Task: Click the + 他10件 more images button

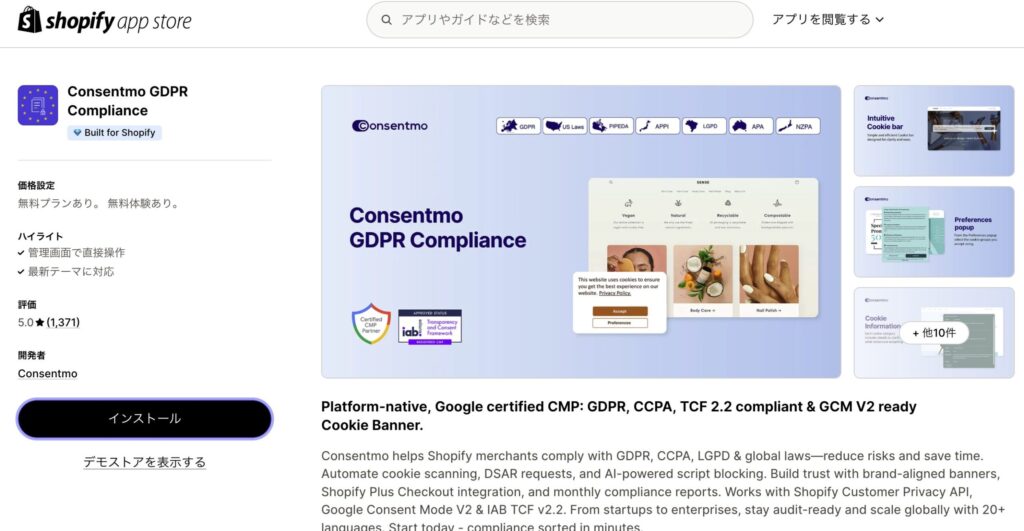Action: pyautogui.click(x=934, y=333)
